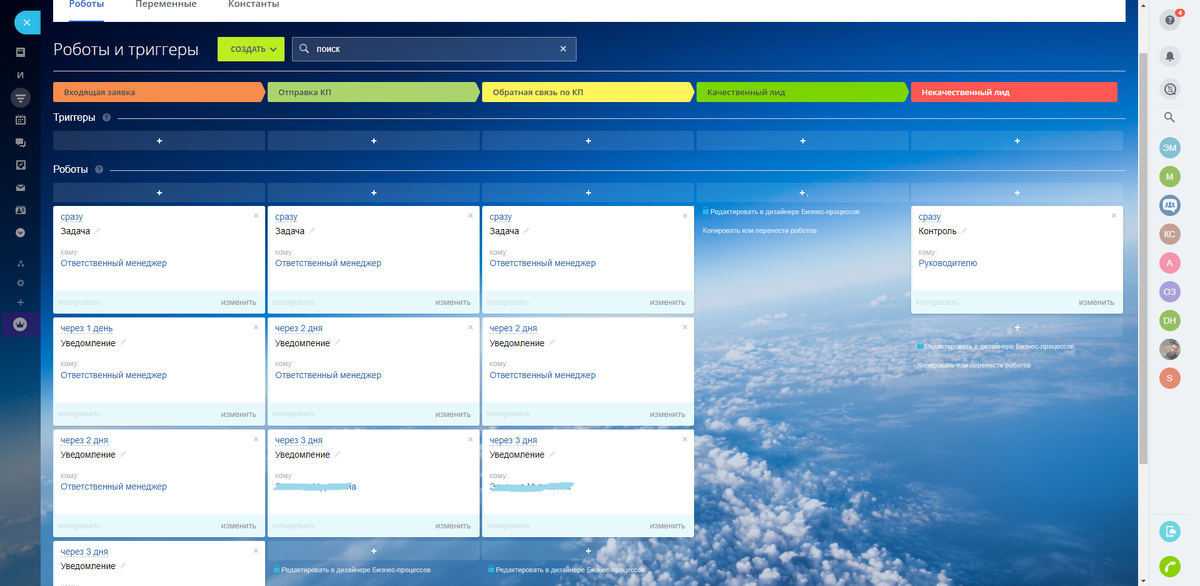The width and height of the screenshot is (1200, 586).
Task: Click Редактировать в дизайнере in Качественный лид column
Action: click(785, 212)
